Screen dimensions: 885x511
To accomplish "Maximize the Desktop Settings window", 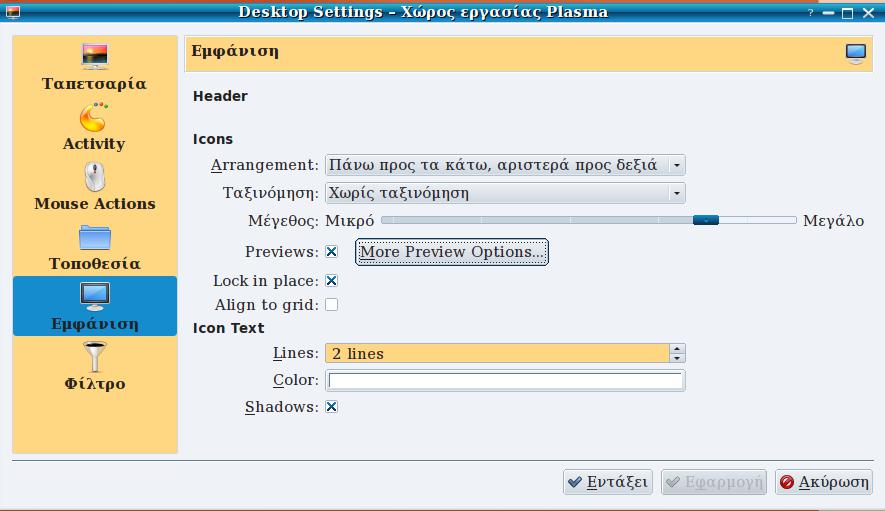I will (847, 13).
